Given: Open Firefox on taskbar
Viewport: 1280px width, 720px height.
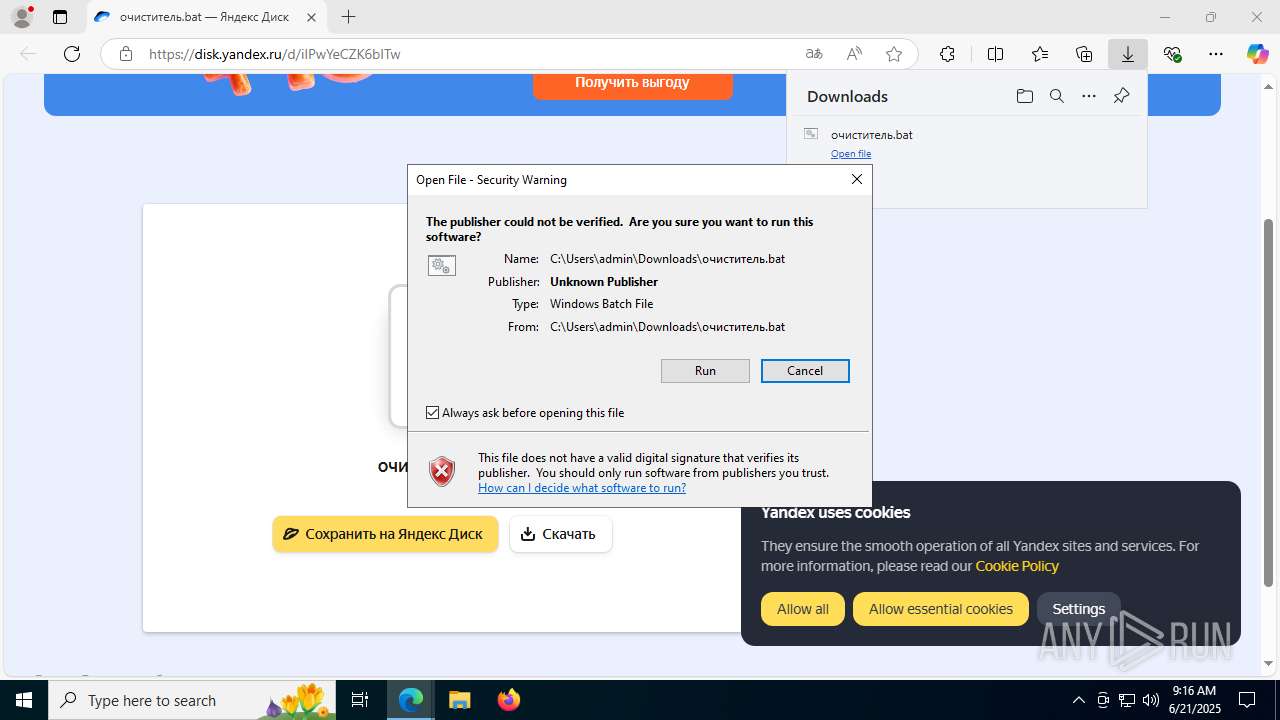Looking at the screenshot, I should (x=508, y=700).
